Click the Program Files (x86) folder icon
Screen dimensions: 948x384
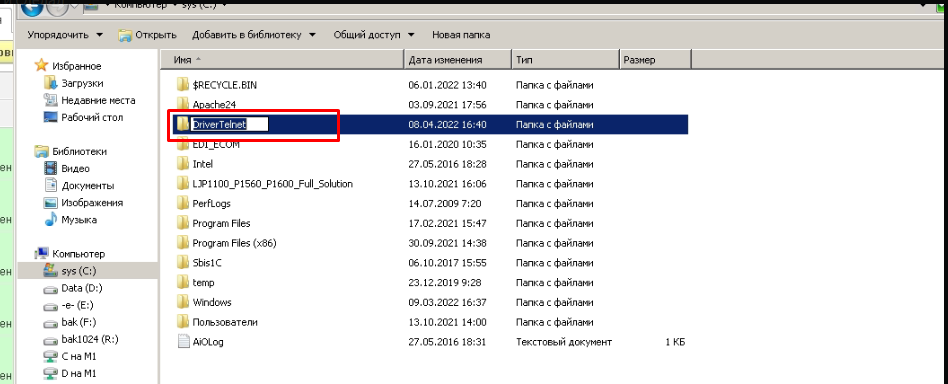183,242
